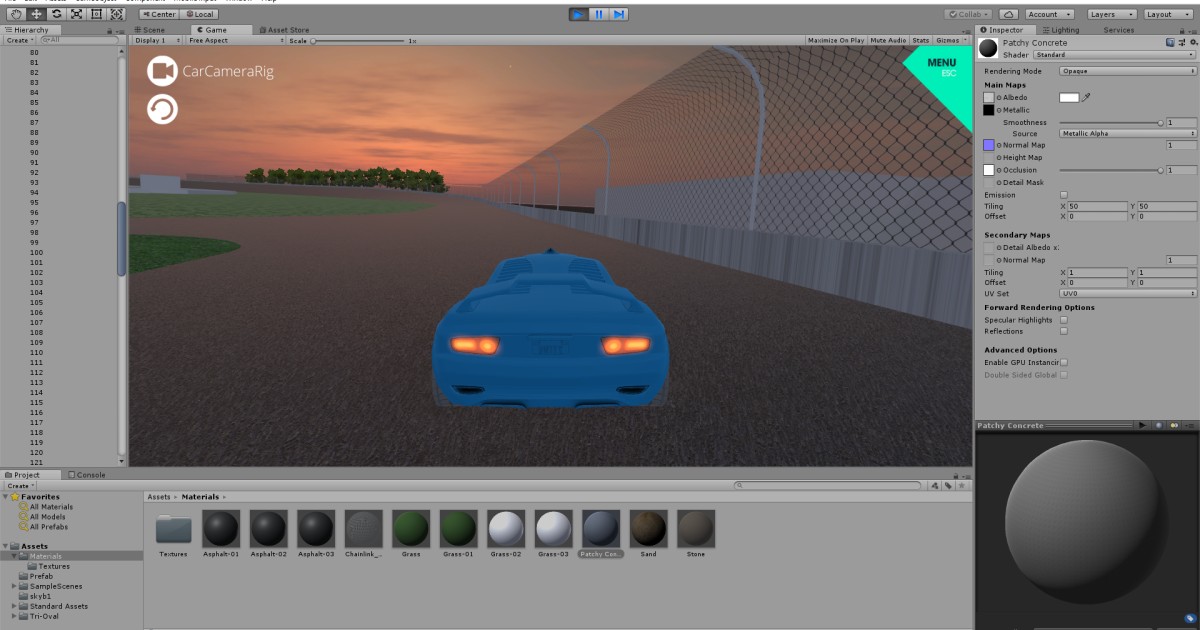Image resolution: width=1200 pixels, height=630 pixels.
Task: Enable Emission on the material
Action: tap(1063, 194)
